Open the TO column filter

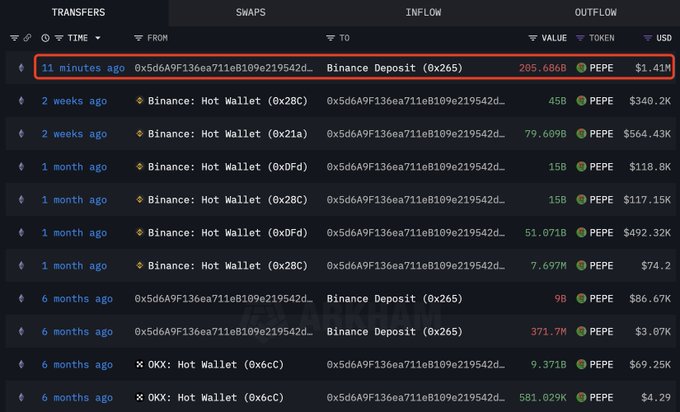tap(330, 38)
